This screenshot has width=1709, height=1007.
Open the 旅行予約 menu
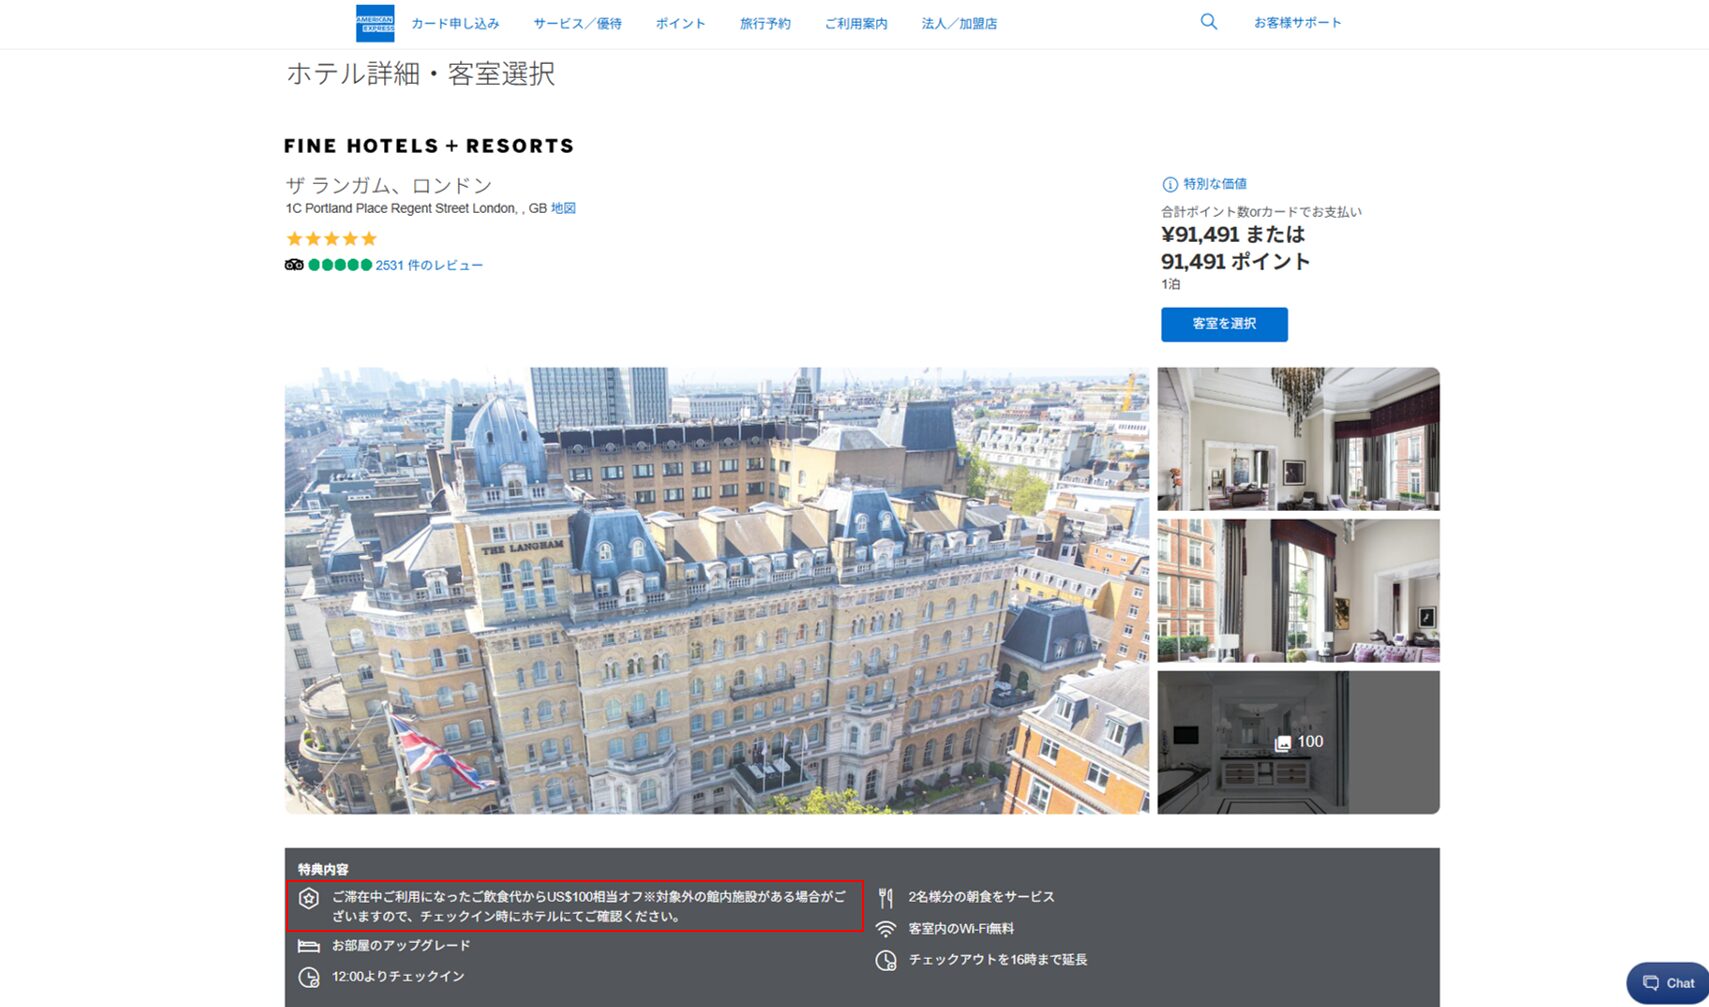(765, 23)
